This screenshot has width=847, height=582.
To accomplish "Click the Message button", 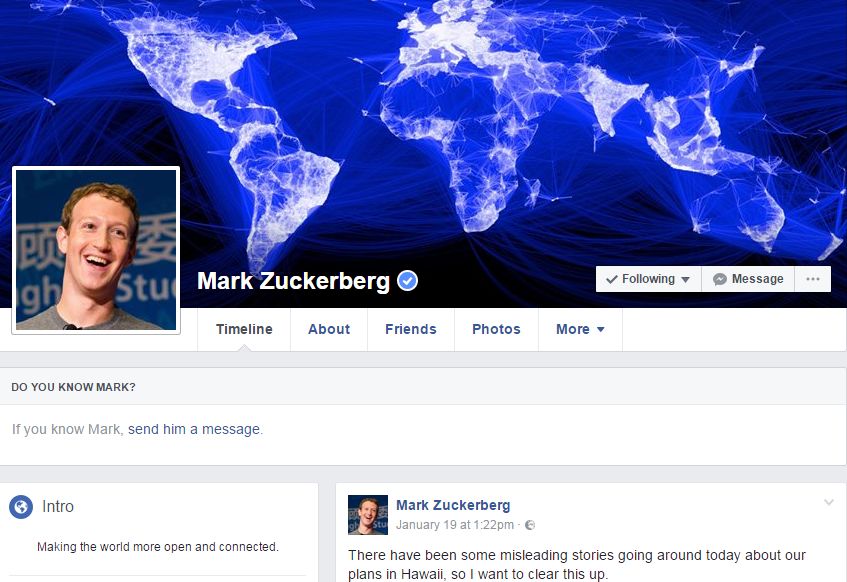I will coord(748,279).
